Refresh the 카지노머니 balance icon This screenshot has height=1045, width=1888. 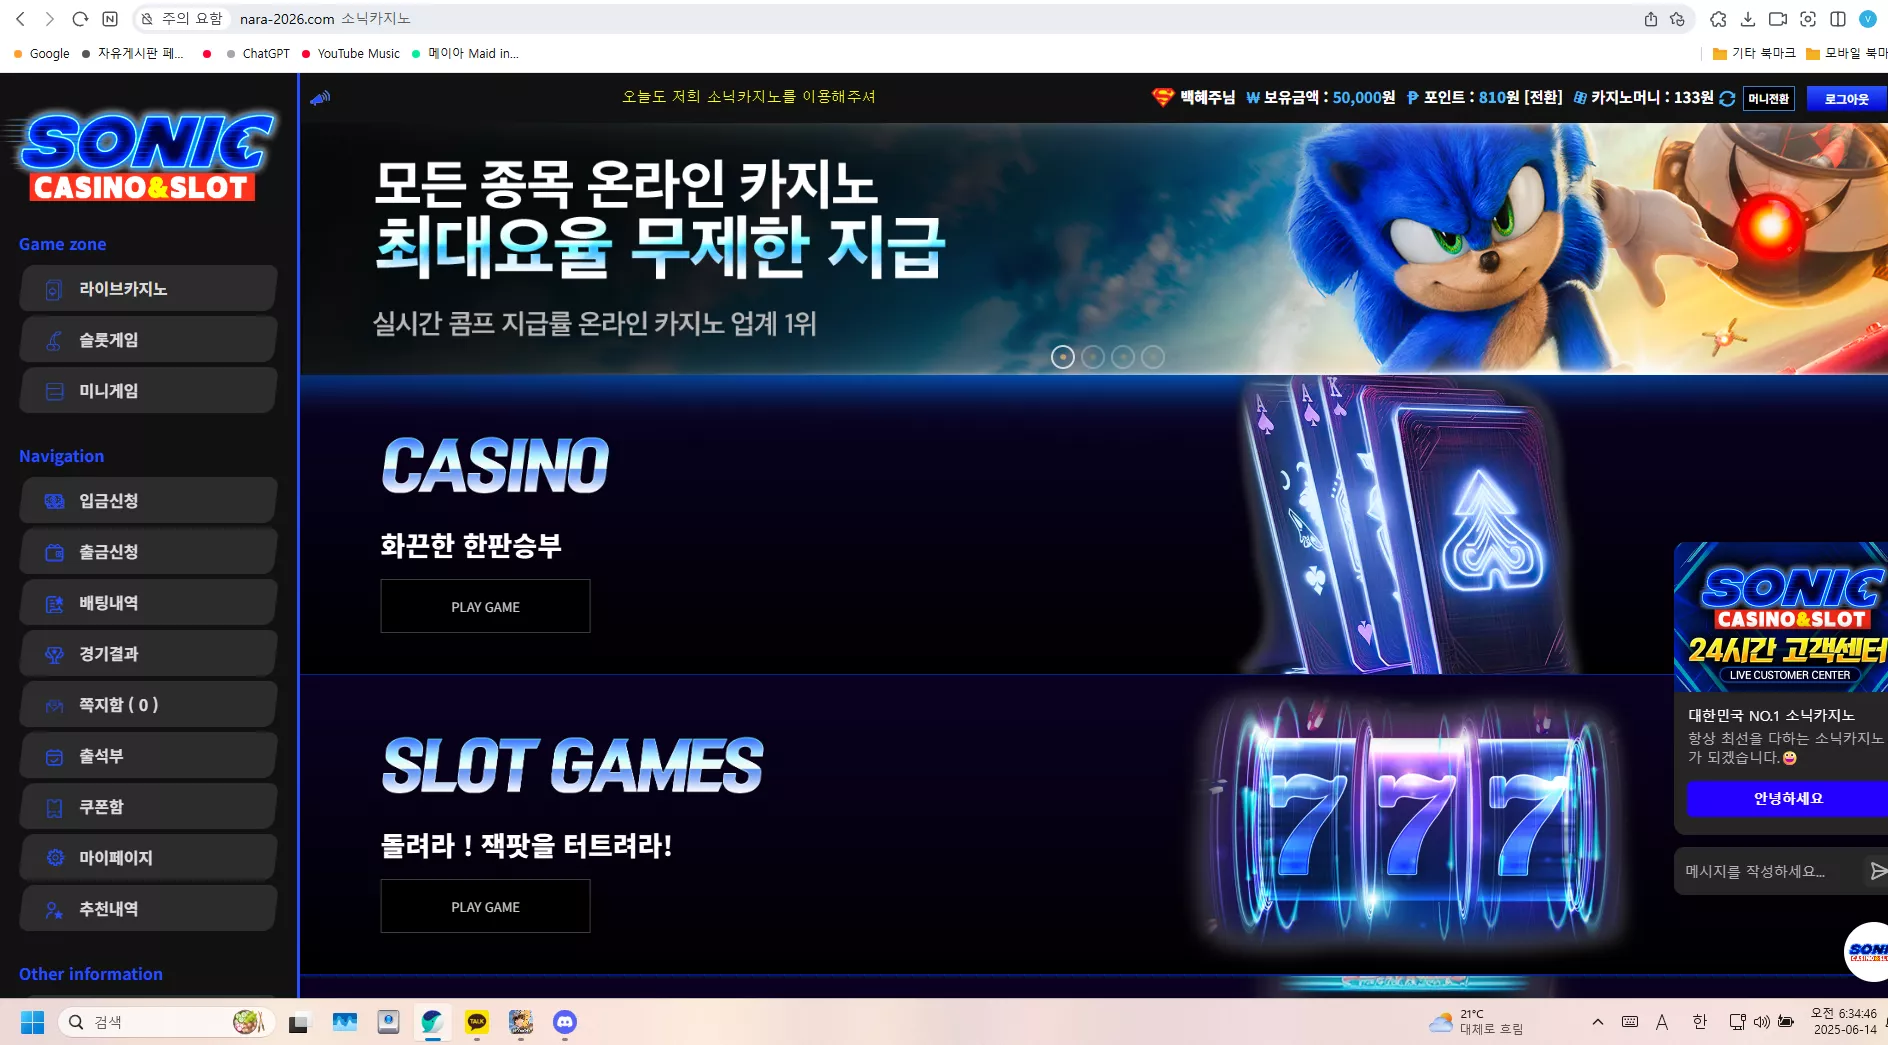click(x=1727, y=99)
